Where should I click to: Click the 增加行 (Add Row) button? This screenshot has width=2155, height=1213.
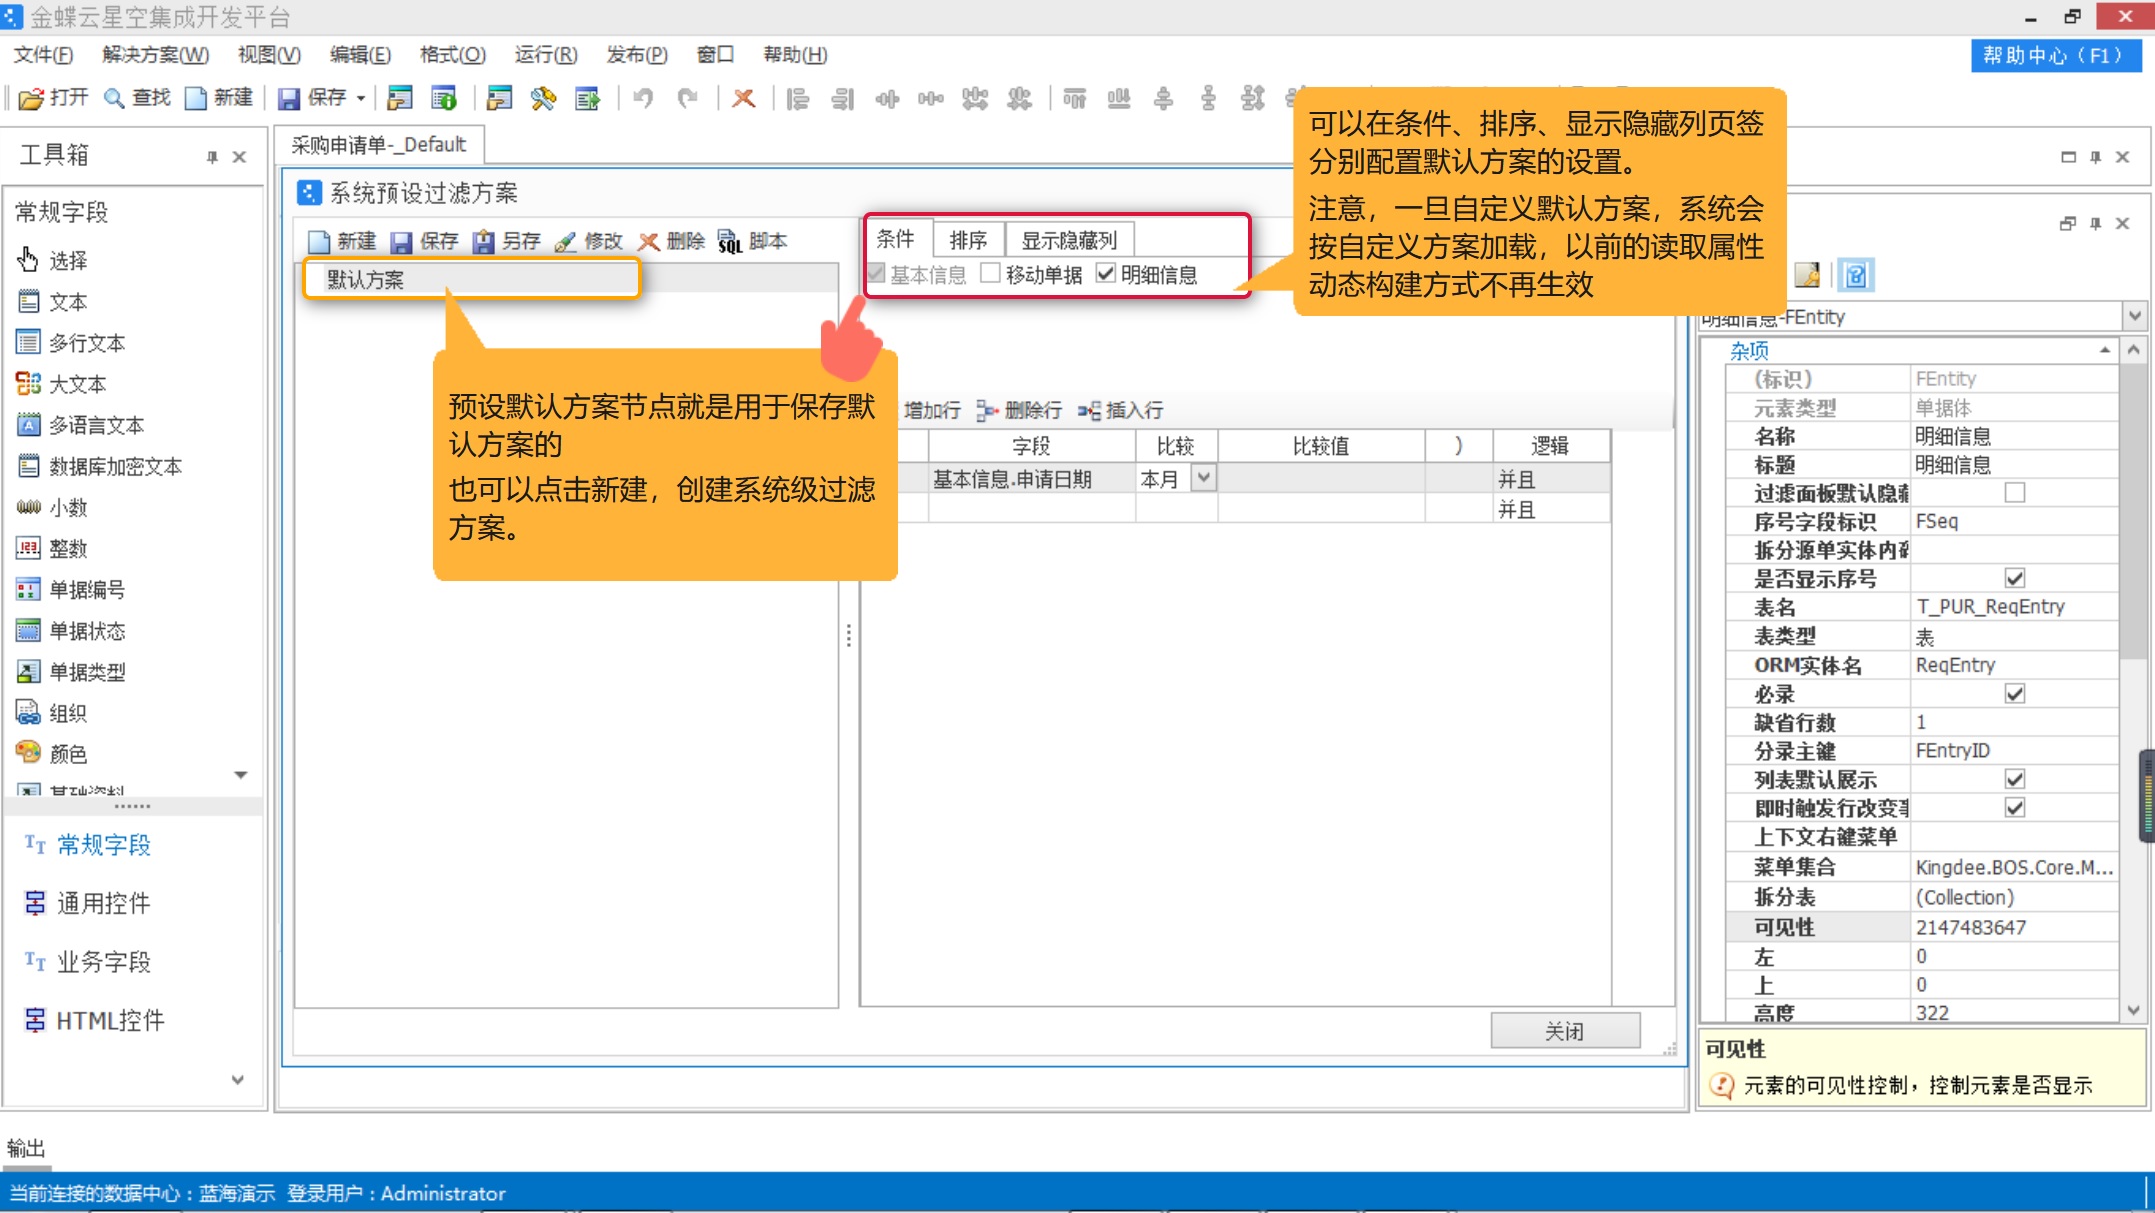click(930, 410)
